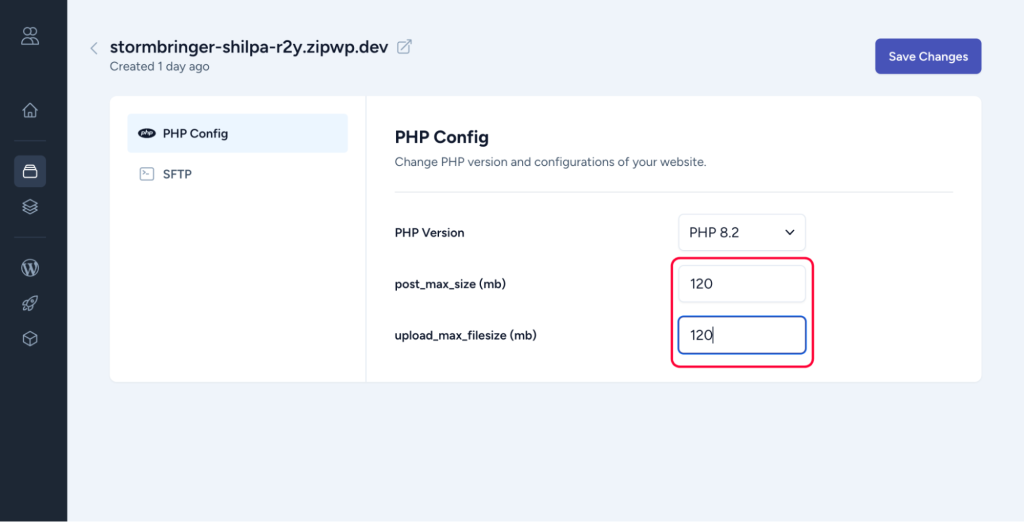Click the users icon atop the sidebar

(x=30, y=37)
